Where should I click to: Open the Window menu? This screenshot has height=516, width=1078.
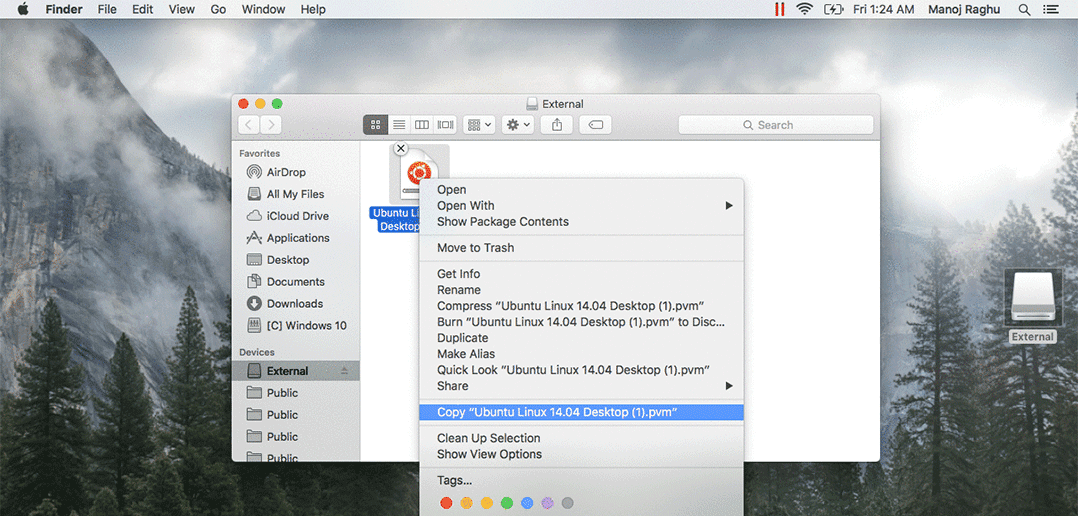(263, 10)
